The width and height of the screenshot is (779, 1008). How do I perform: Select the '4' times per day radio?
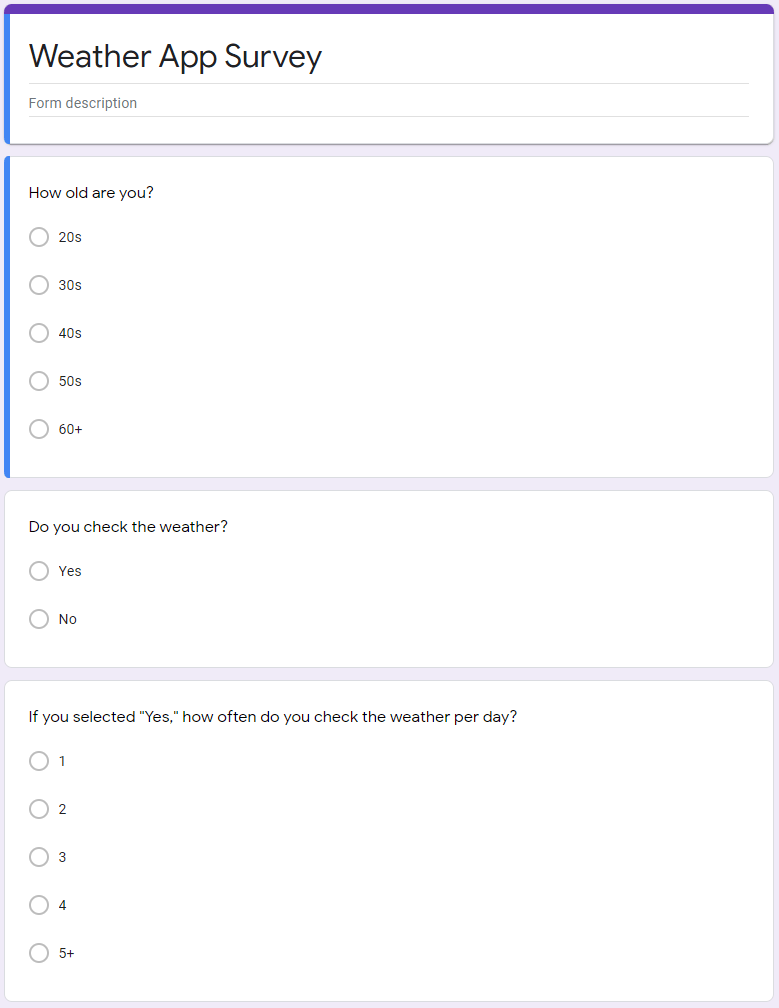click(39, 905)
